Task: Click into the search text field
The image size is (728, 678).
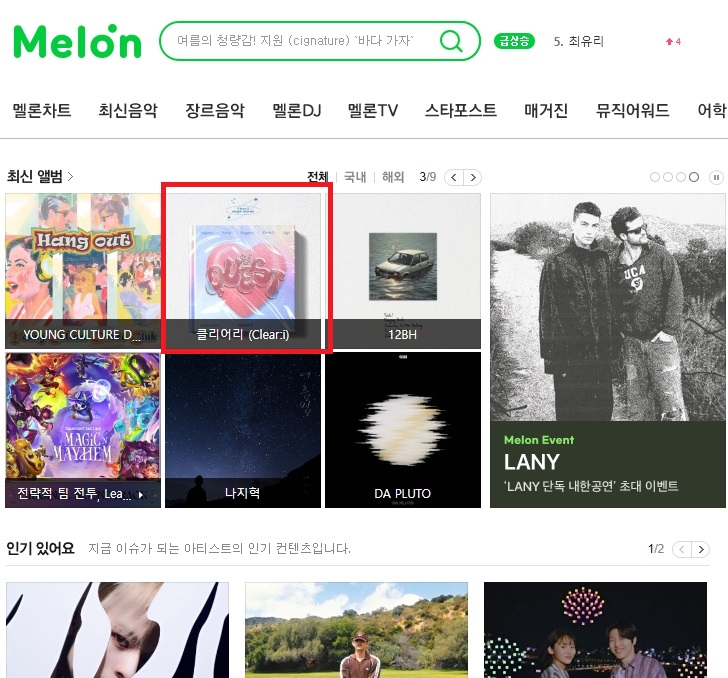Action: coord(297,41)
